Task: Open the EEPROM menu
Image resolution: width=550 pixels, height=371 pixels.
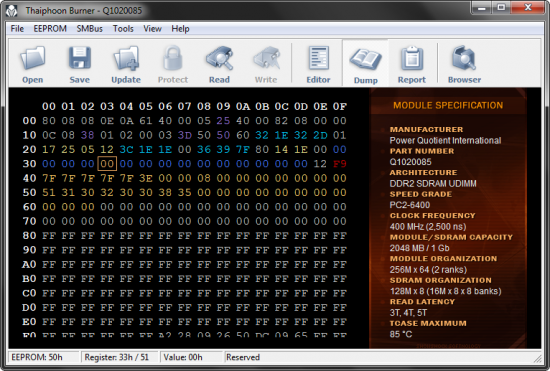Action: pos(50,29)
